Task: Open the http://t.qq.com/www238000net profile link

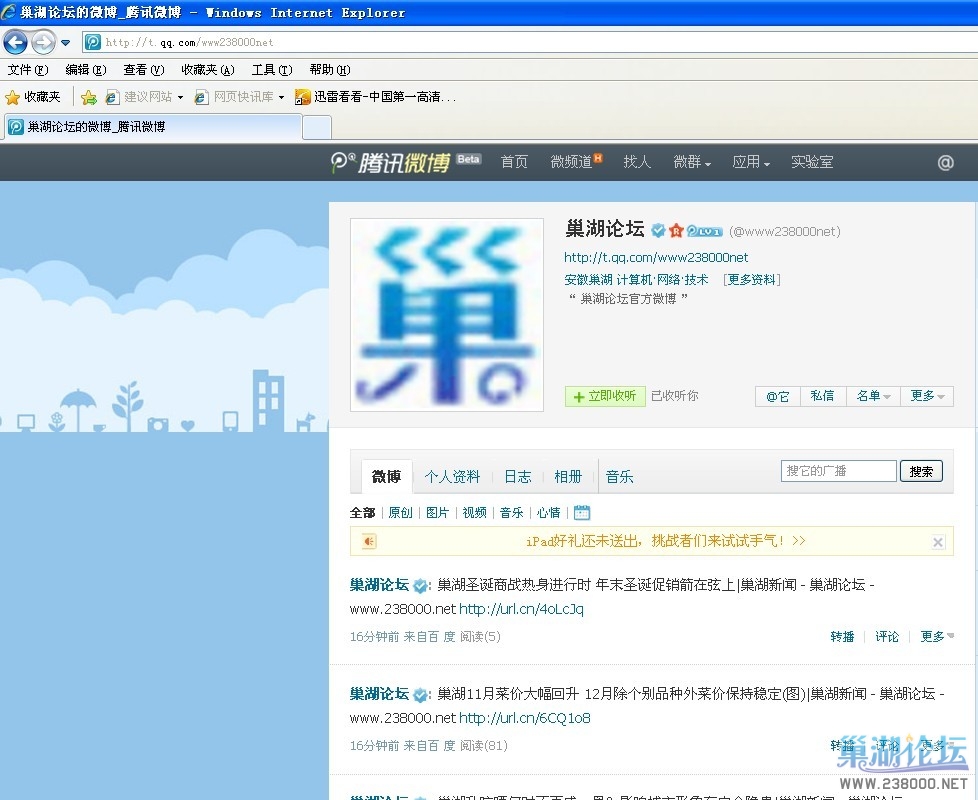Action: 656,258
